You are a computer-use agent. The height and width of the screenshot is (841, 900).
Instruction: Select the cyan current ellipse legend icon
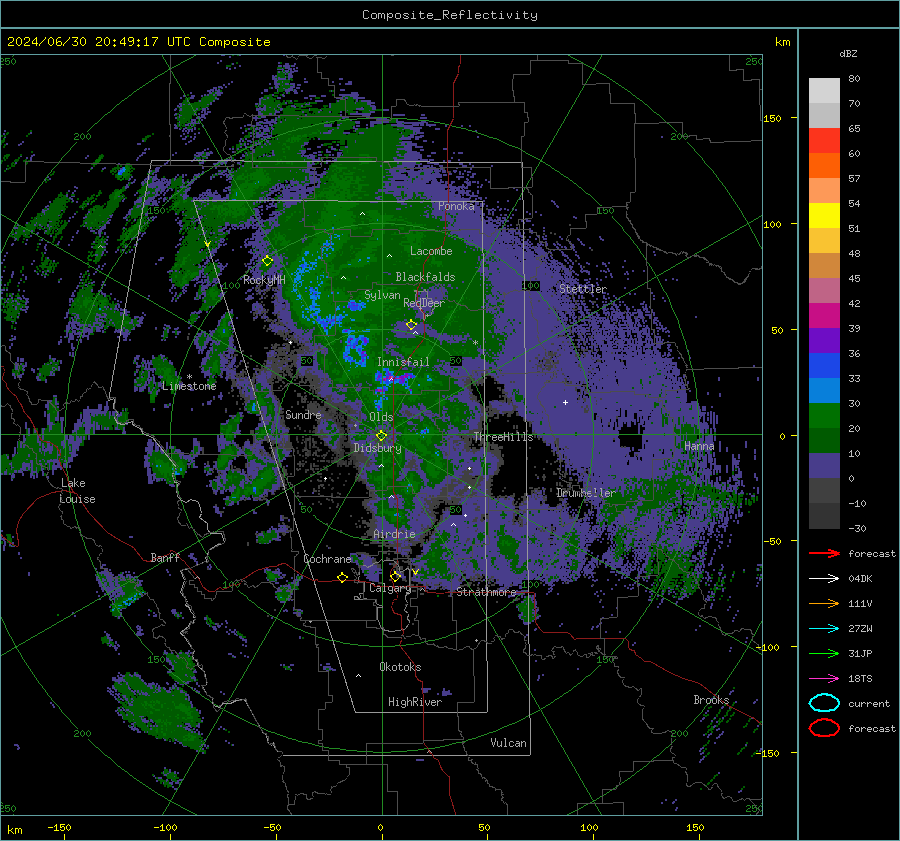point(824,703)
